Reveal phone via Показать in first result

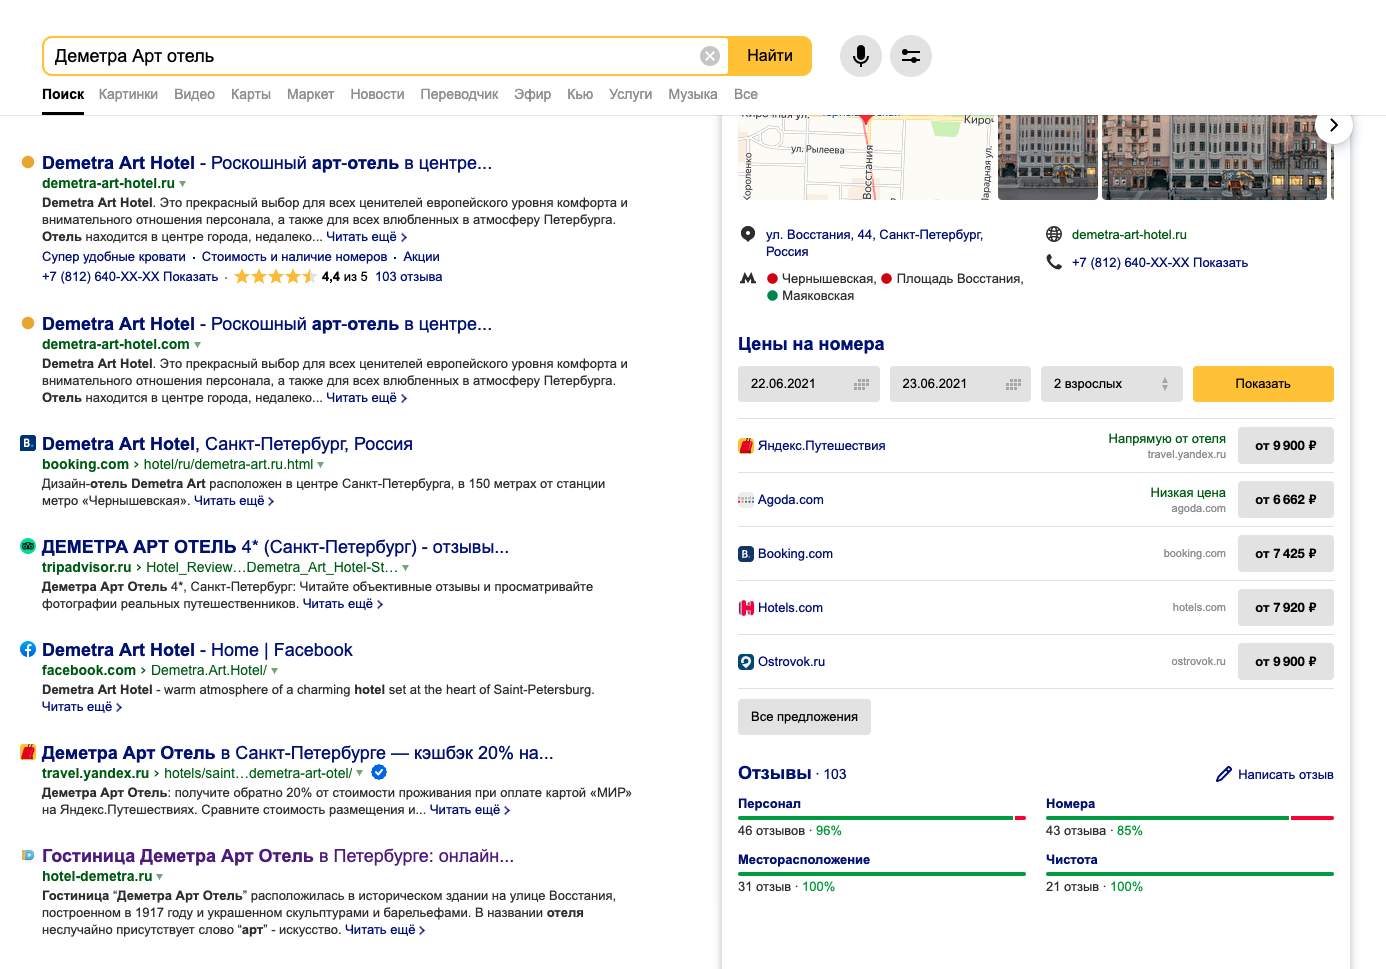(190, 277)
